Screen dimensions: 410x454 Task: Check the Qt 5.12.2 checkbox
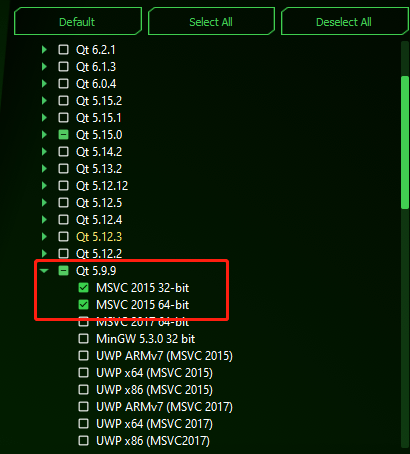point(63,254)
